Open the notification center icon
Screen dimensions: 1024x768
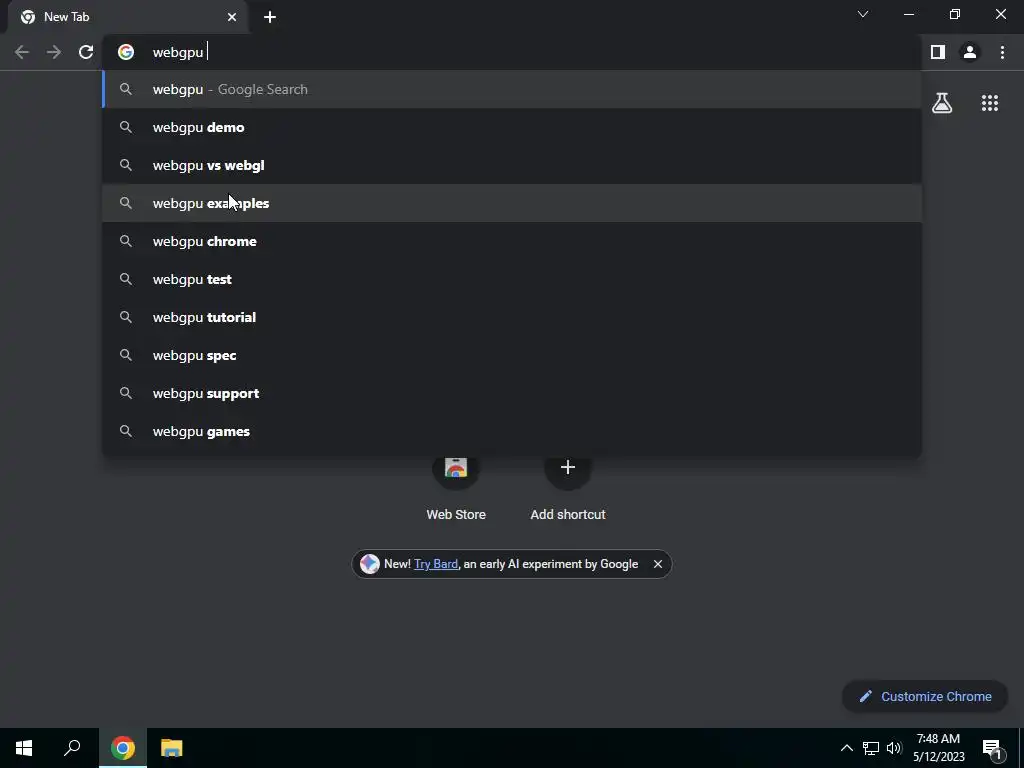pos(992,748)
